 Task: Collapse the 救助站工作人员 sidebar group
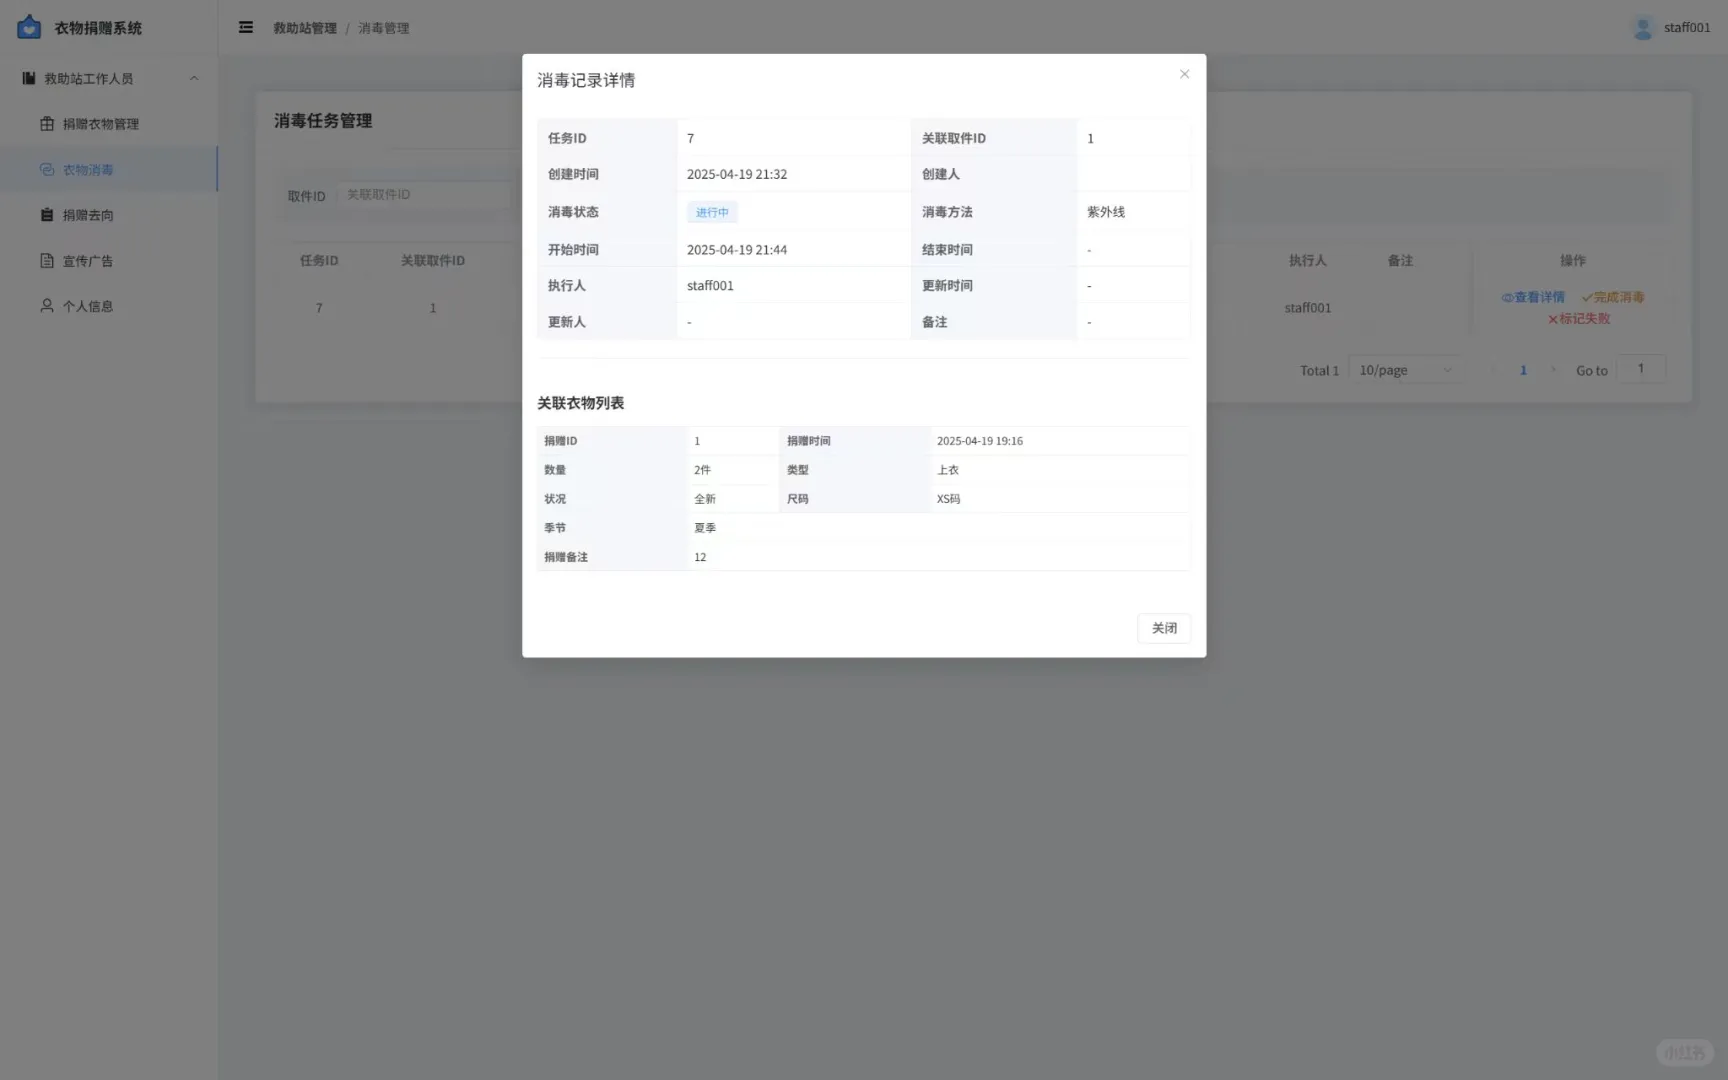(193, 78)
